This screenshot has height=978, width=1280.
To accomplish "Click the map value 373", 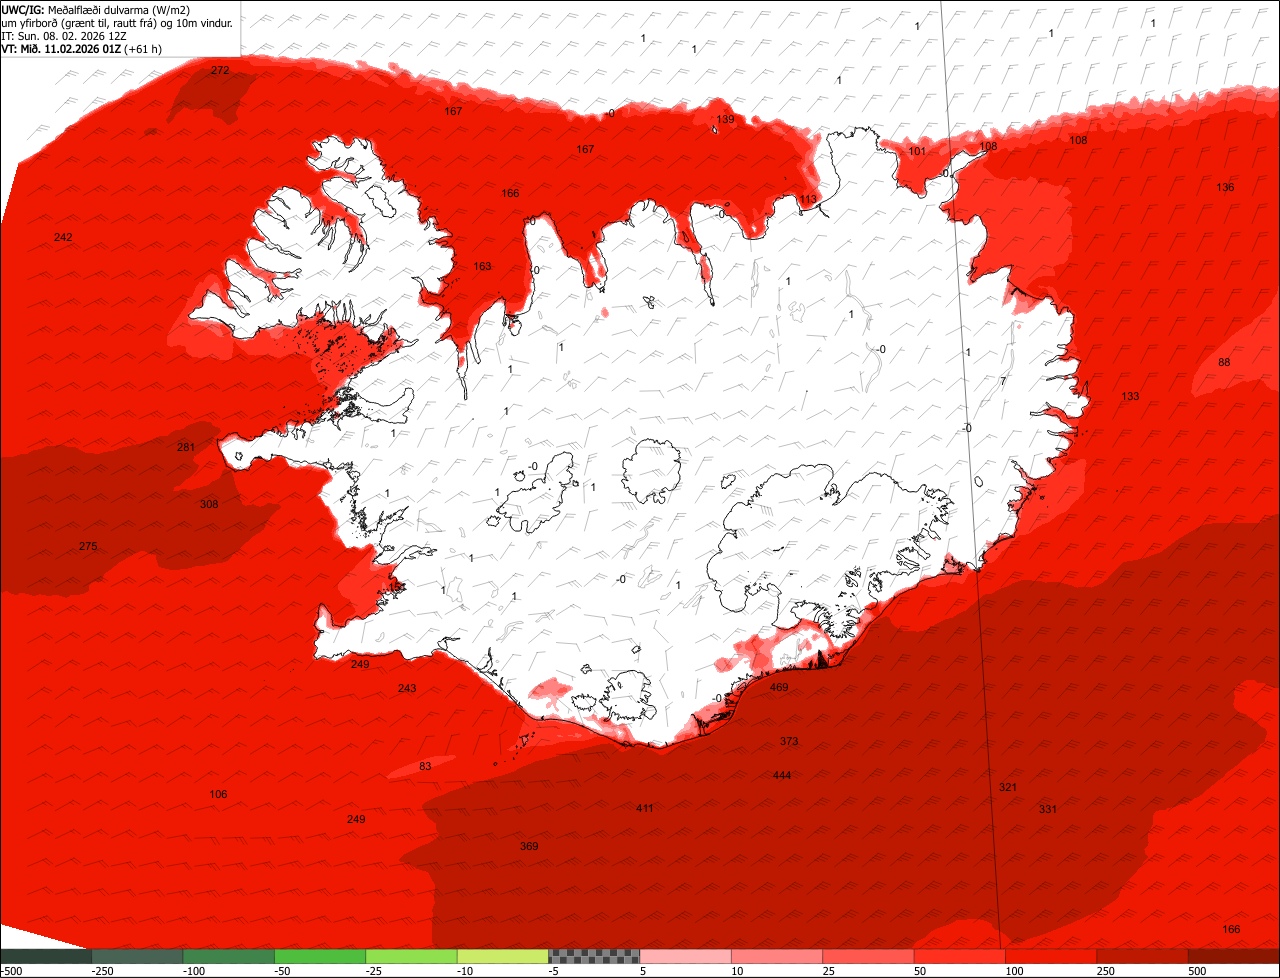I will click(x=789, y=741).
